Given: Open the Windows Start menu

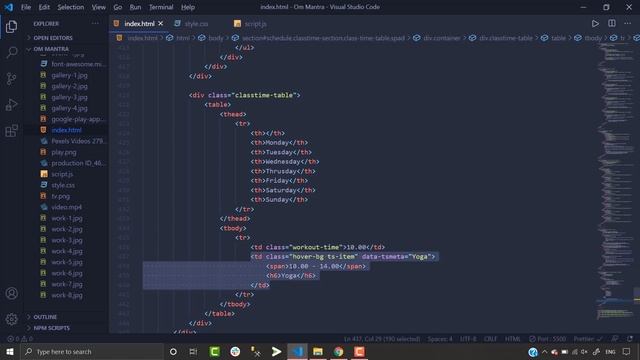Looking at the screenshot, I should click(10, 351).
